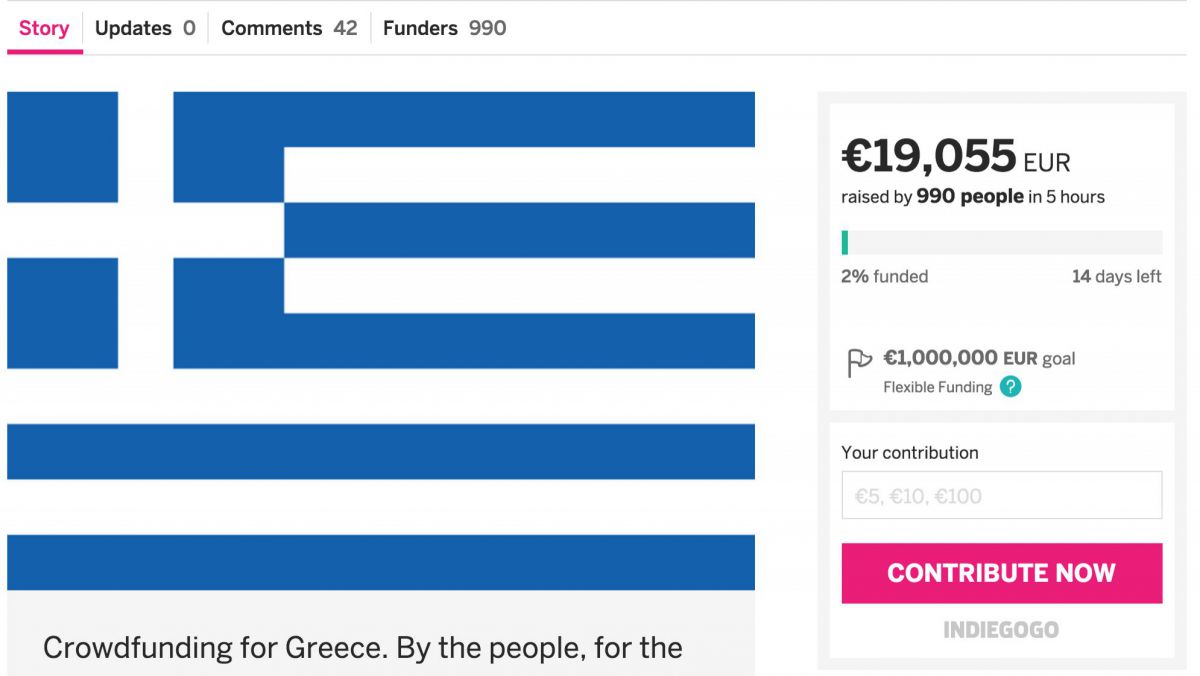
Task: Switch to the Story tab
Action: 44,28
